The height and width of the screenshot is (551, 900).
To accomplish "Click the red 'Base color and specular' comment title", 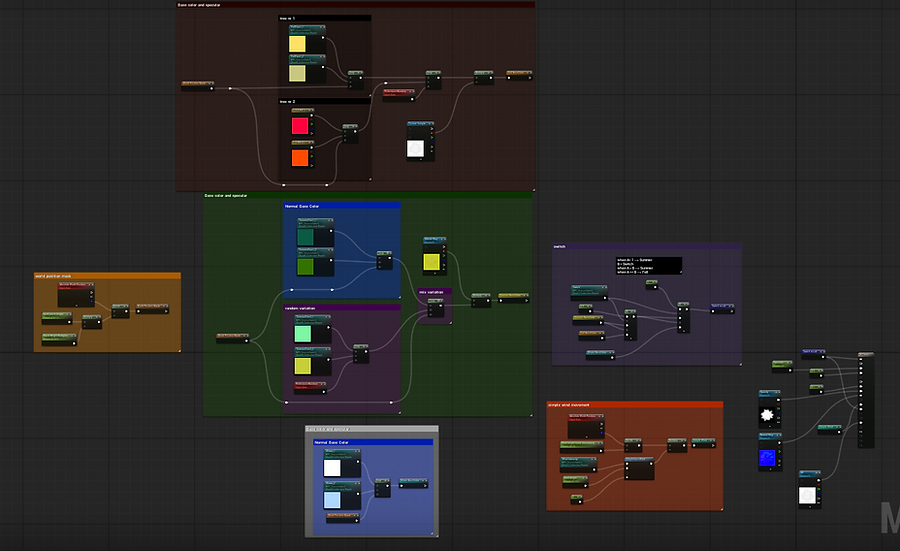I will [x=199, y=5].
